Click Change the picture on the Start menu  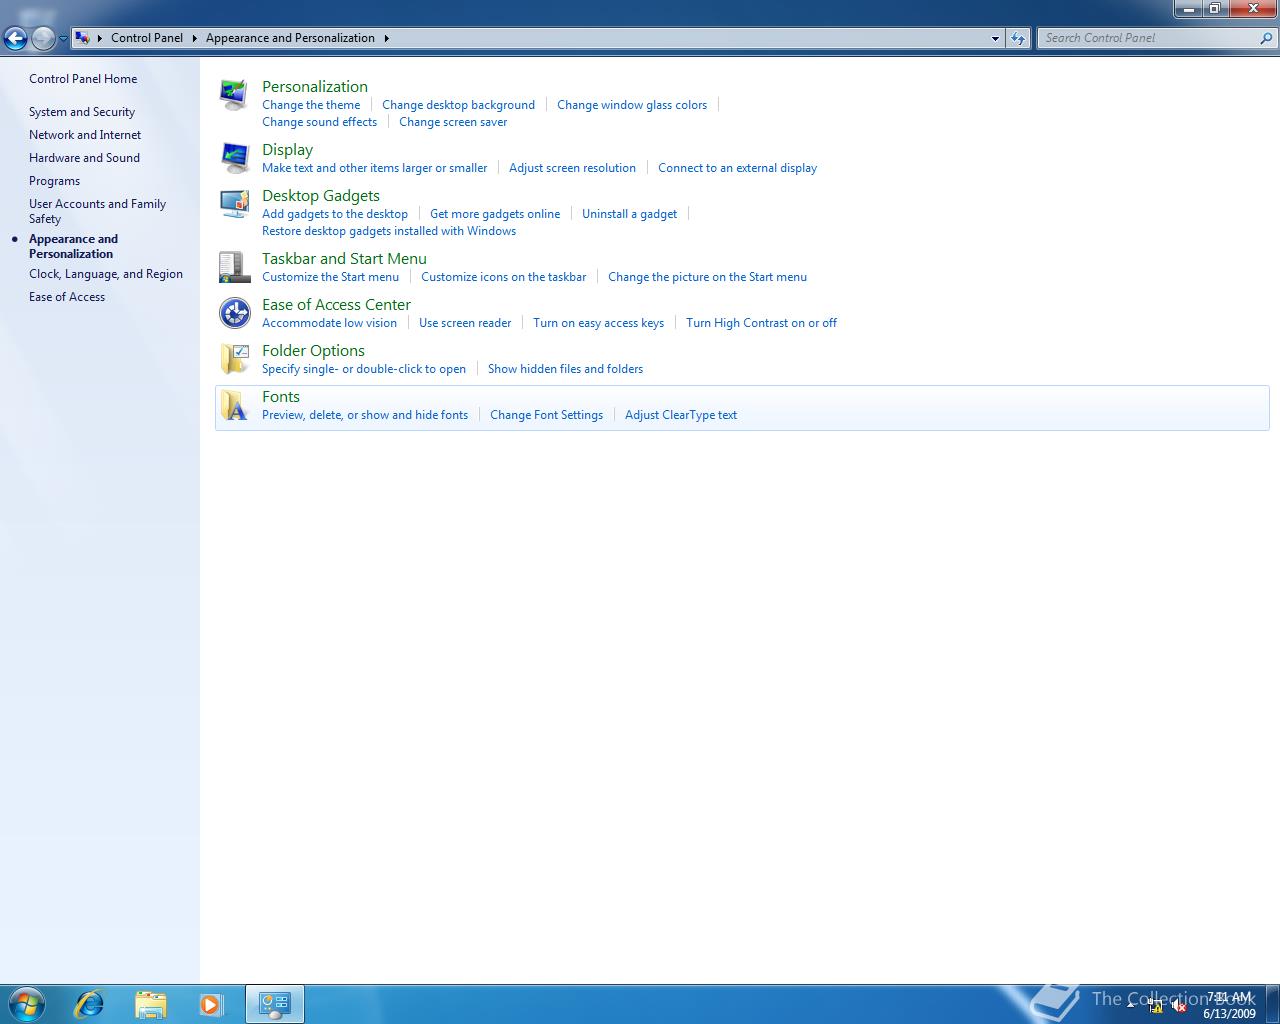[x=707, y=277]
